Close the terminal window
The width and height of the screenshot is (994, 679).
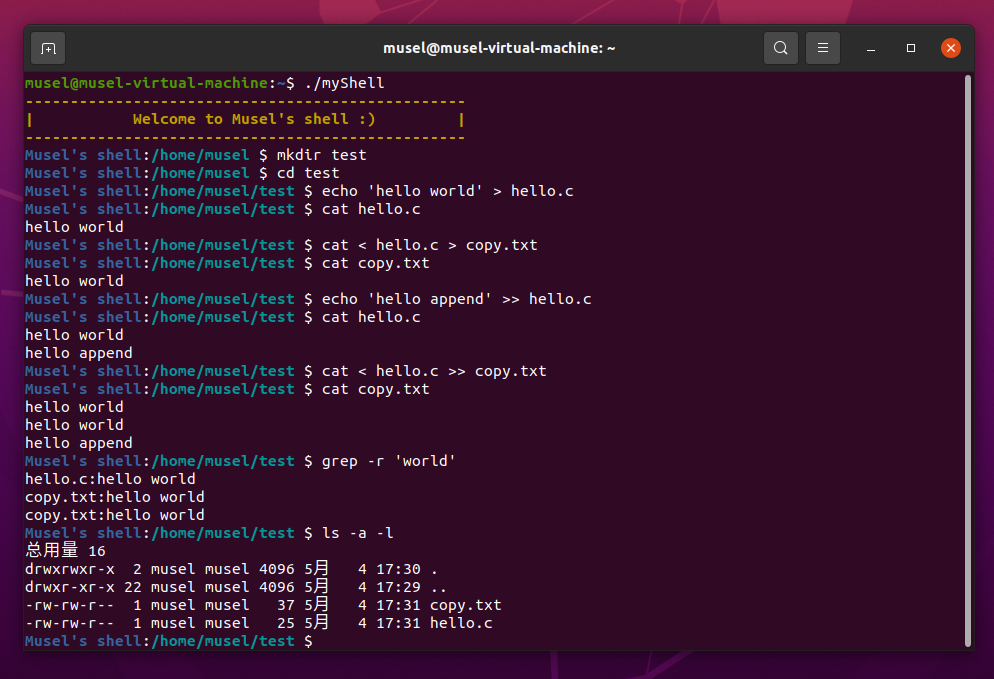tap(950, 48)
